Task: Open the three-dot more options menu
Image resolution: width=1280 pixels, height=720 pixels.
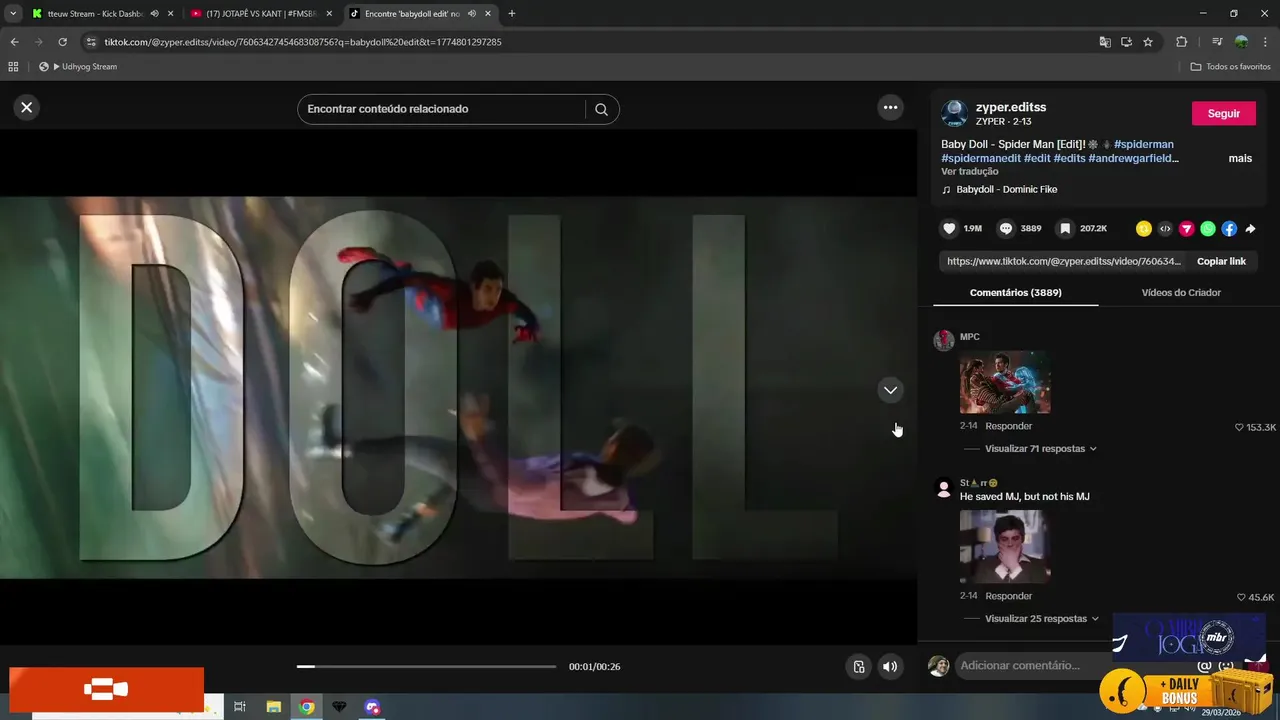Action: pyautogui.click(x=890, y=107)
